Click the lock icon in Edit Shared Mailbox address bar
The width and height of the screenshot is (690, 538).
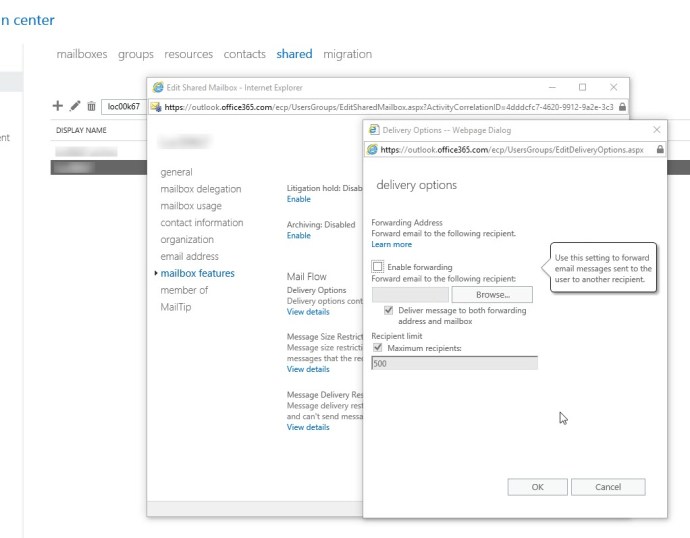point(622,107)
